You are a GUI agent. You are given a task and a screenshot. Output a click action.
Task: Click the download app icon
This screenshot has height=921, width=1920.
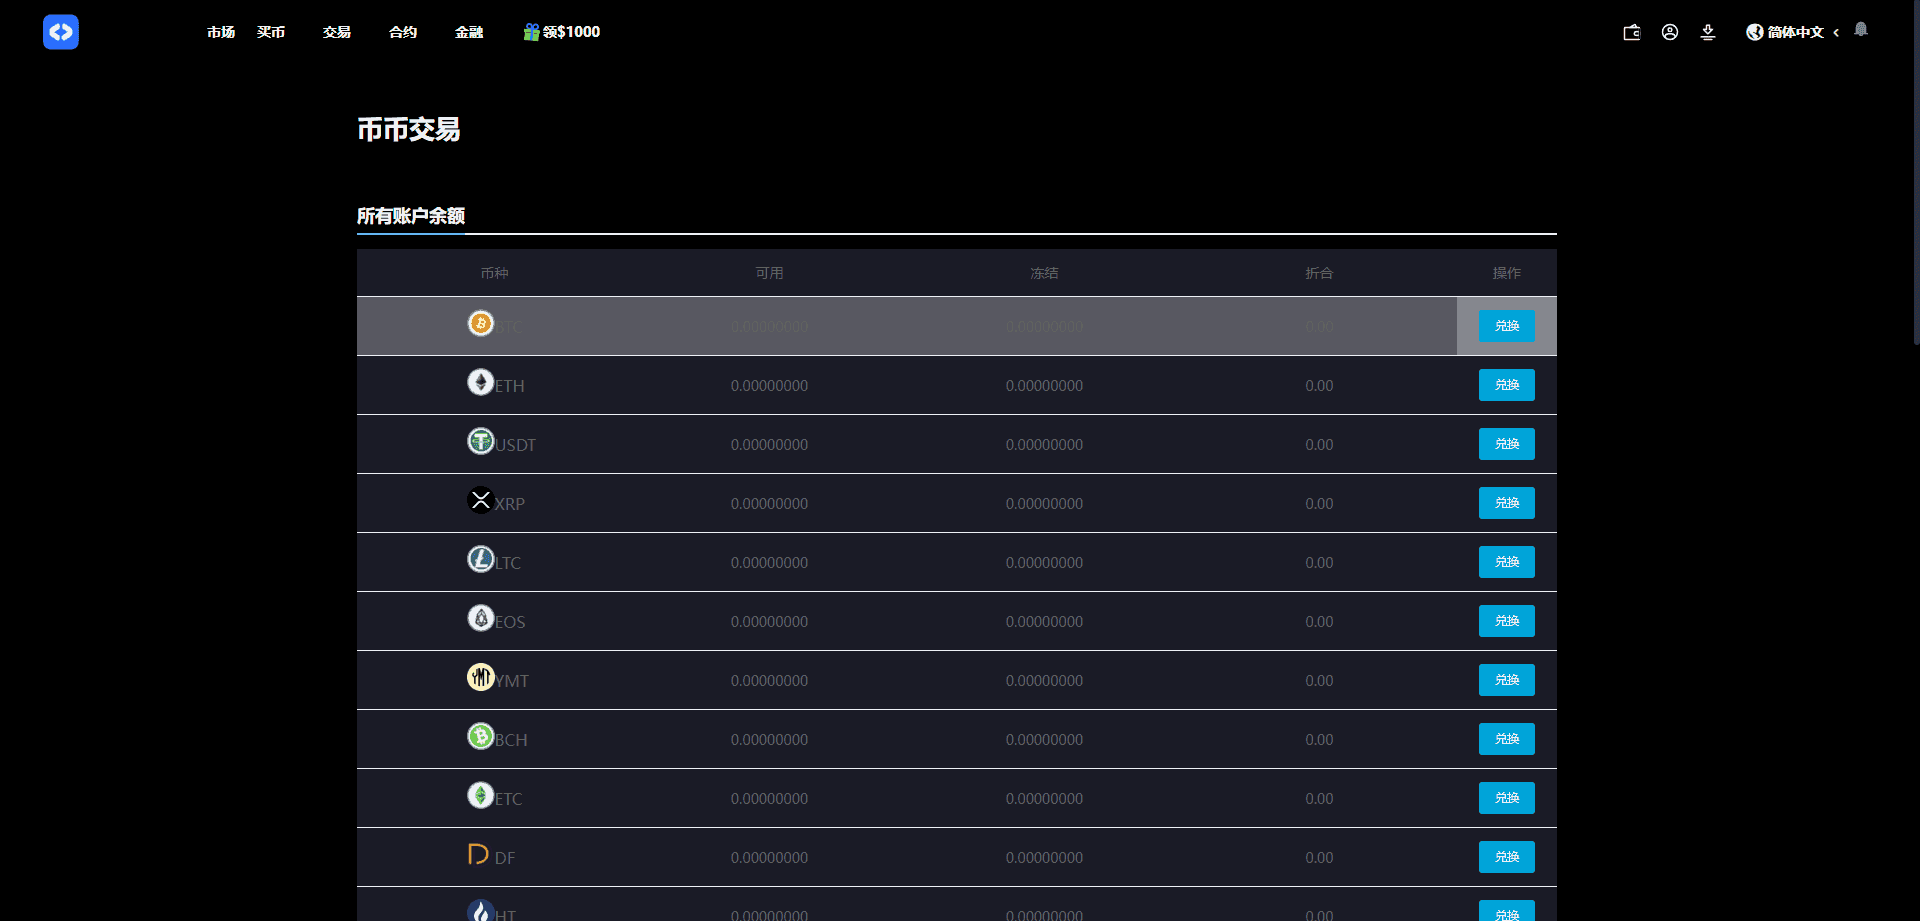(x=1708, y=32)
